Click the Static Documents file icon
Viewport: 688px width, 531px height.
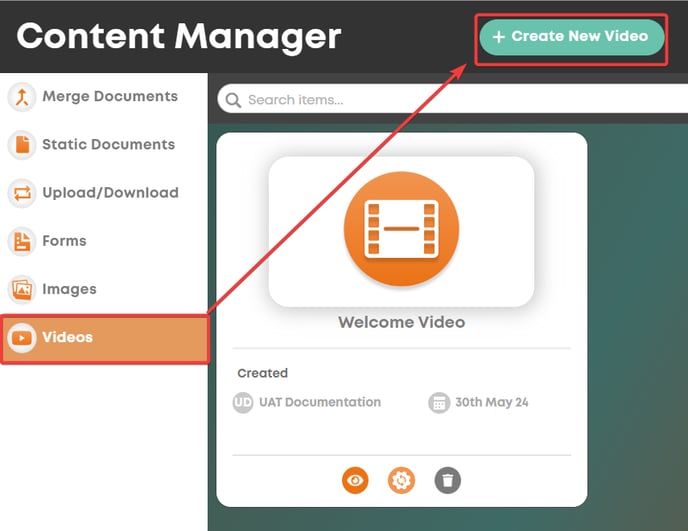[22, 145]
